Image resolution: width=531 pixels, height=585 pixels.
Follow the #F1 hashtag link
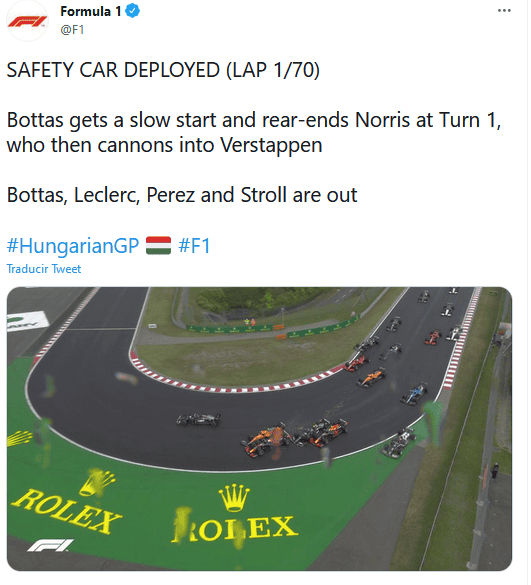194,246
